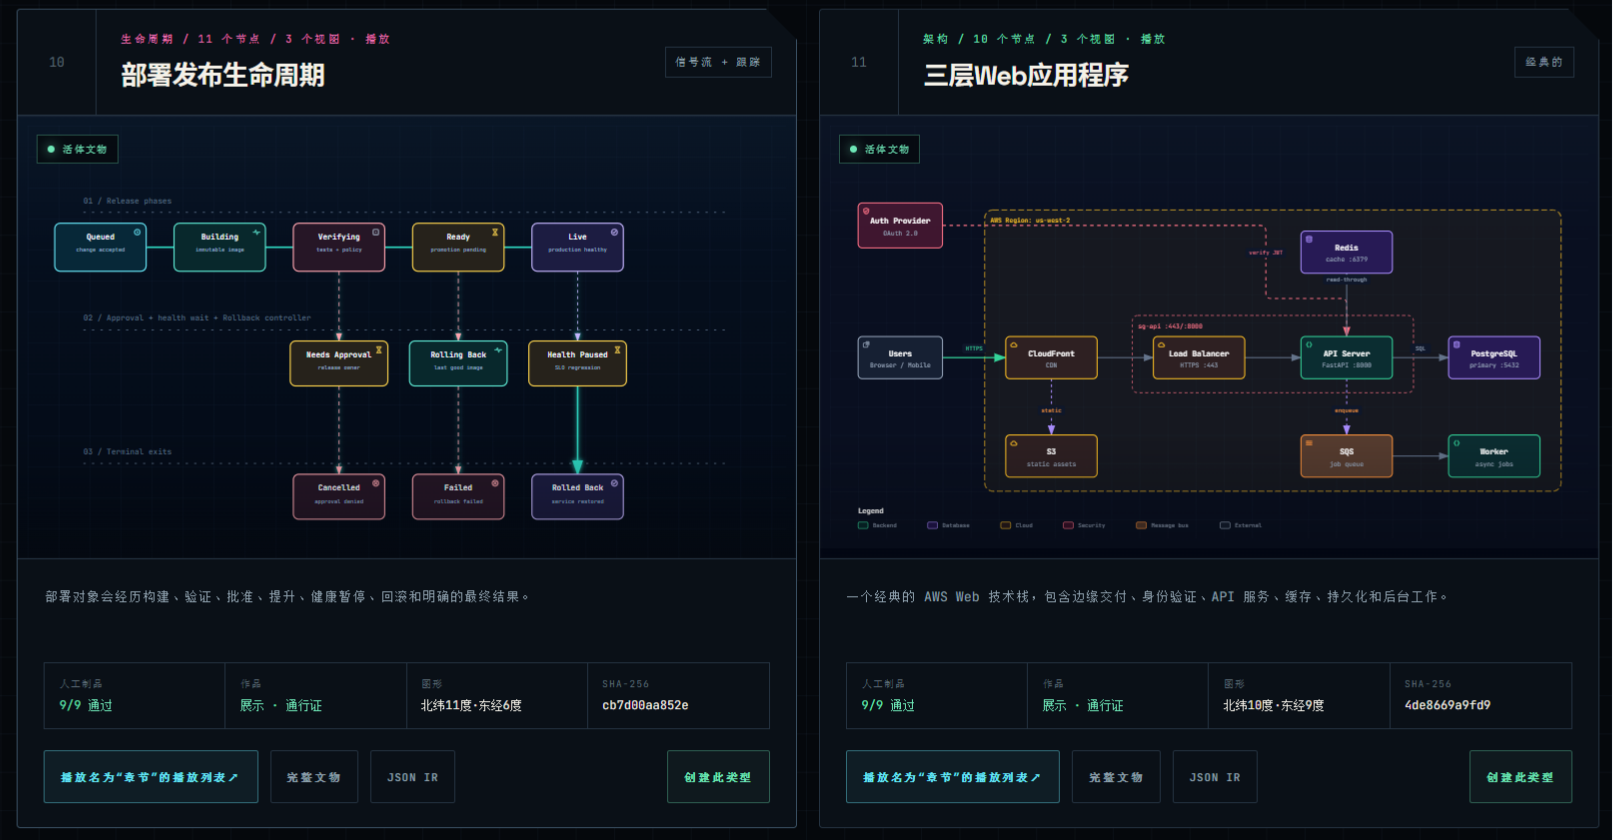This screenshot has width=1613, height=840.
Task: Click the Ready node with hourglass icon
Action: 458,247
